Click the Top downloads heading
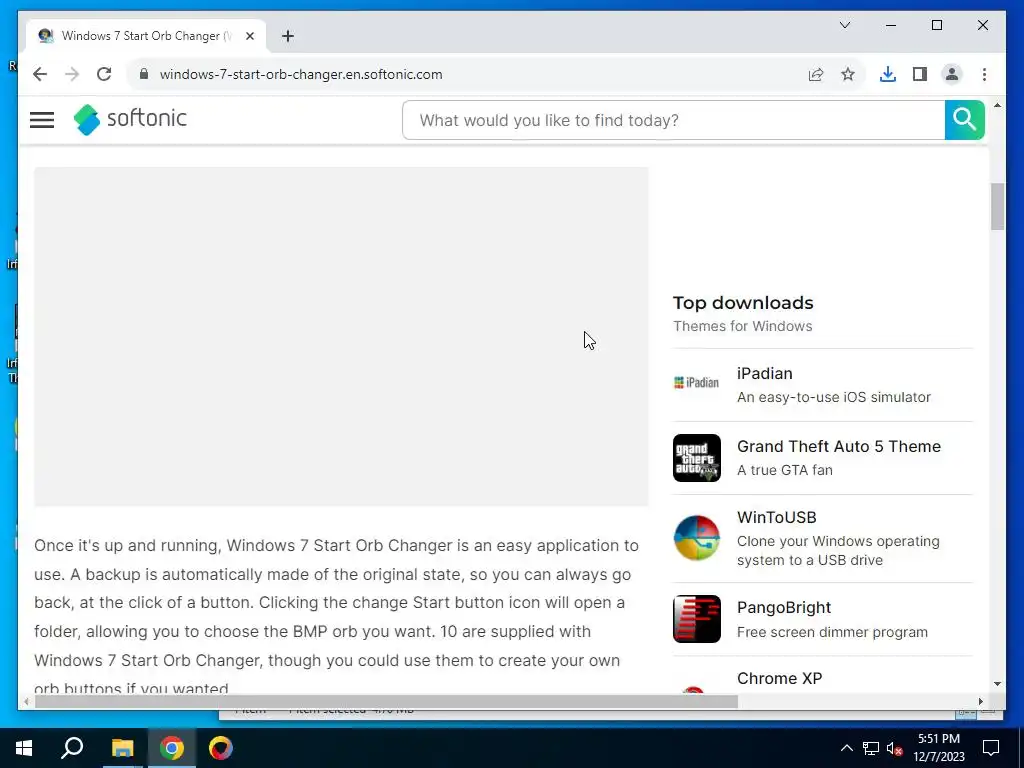The width and height of the screenshot is (1024, 768). click(743, 303)
